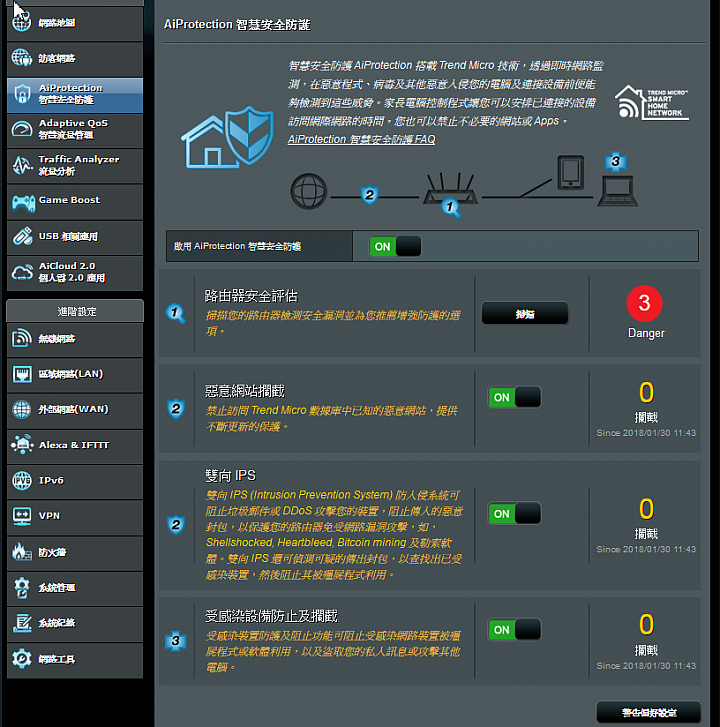The height and width of the screenshot is (727, 720).
Task: Toggle the 受感染設備防止及攔截 ON switch
Action: [514, 630]
